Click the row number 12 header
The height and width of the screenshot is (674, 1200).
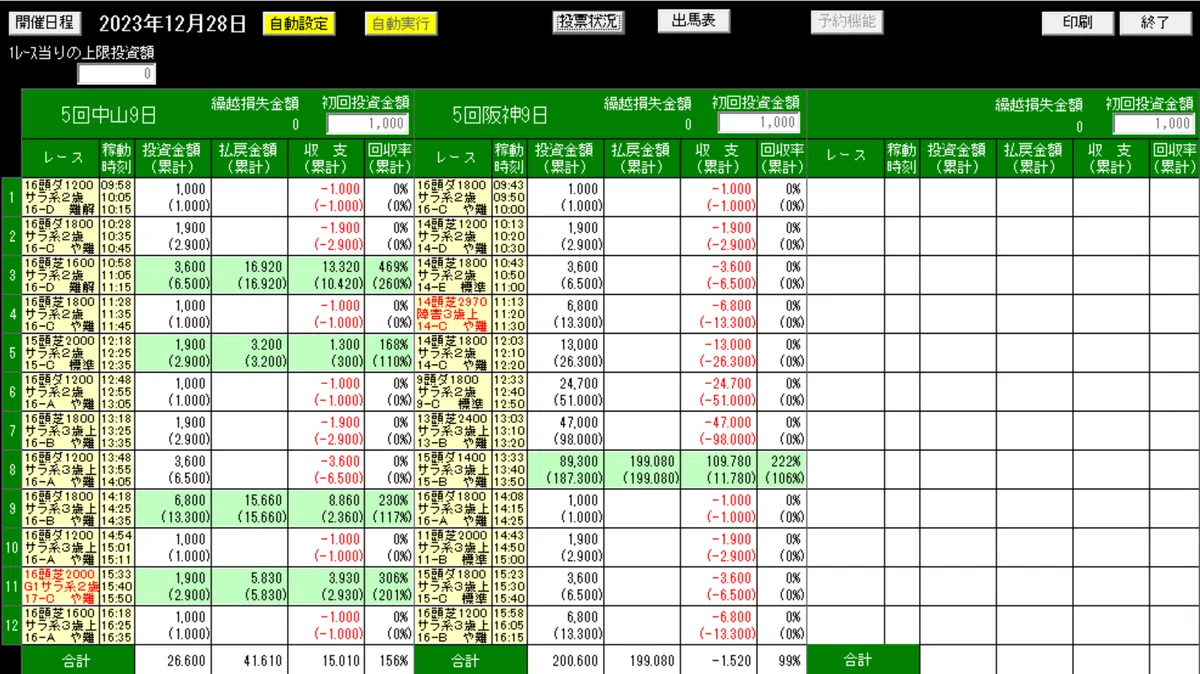tap(10, 624)
